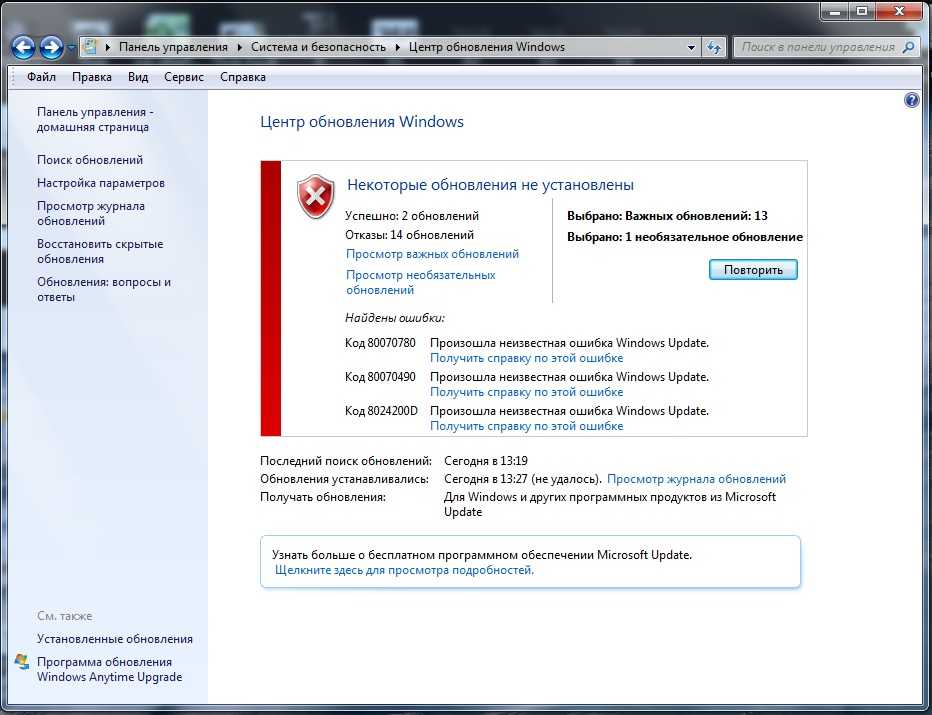Expand the arrow before Система и безопасность
The height and width of the screenshot is (715, 932).
[x=240, y=48]
